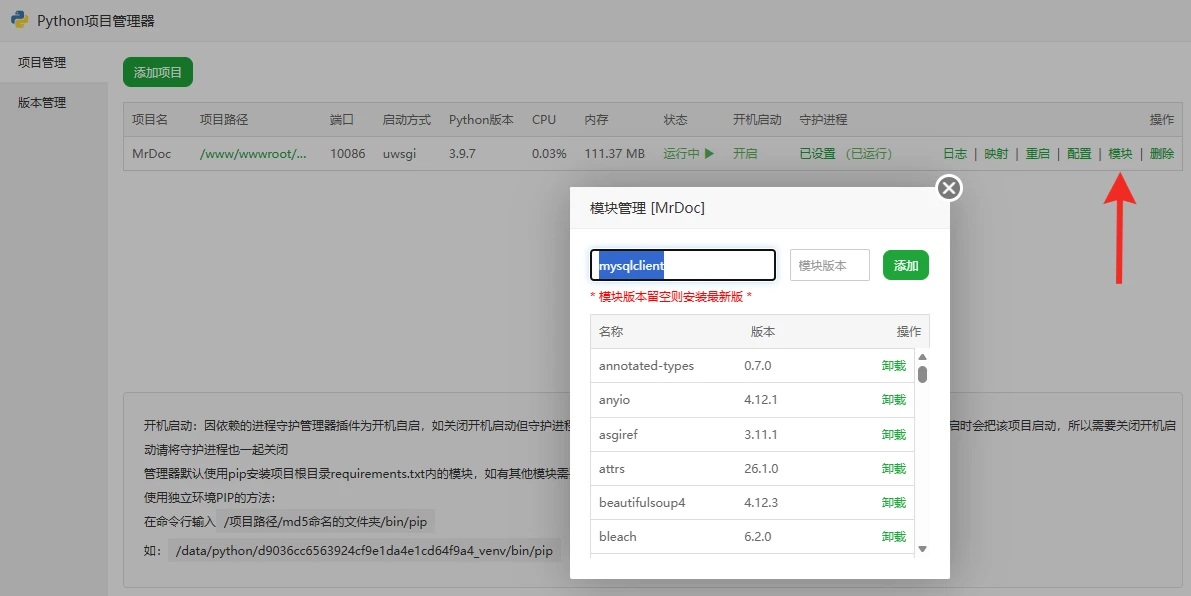Click 删除 link for MrDoc
This screenshot has width=1191, height=596.
click(x=1161, y=153)
